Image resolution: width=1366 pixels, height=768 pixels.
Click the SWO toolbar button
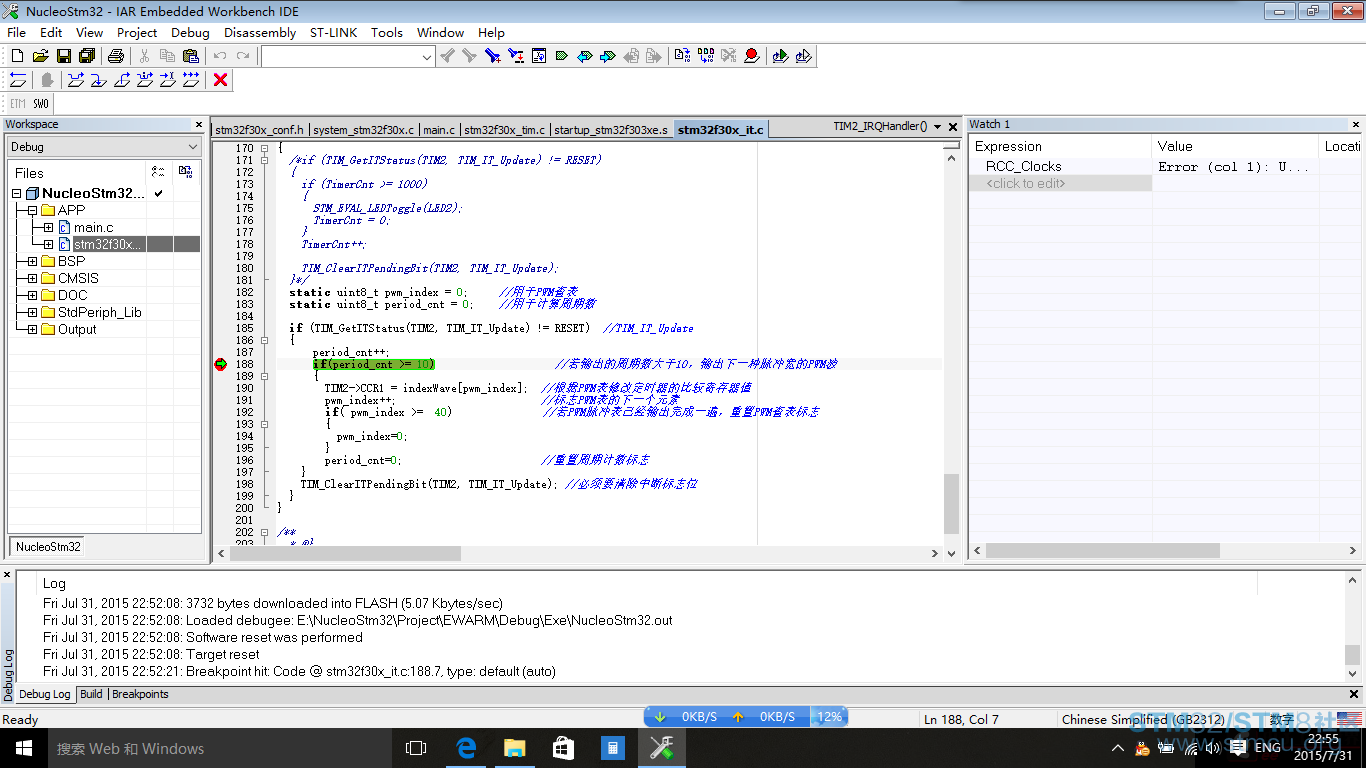click(x=40, y=103)
